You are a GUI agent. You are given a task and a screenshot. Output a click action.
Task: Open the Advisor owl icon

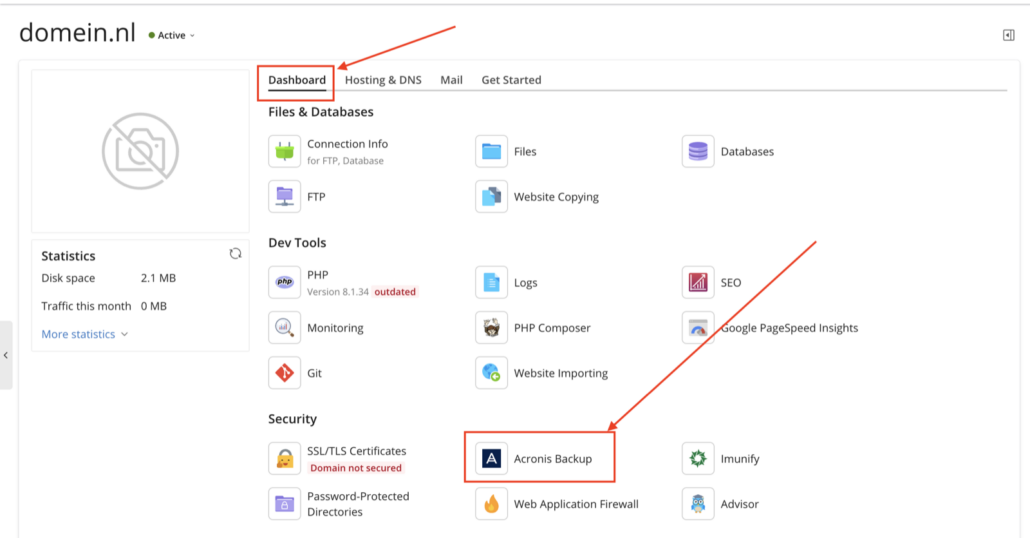698,504
